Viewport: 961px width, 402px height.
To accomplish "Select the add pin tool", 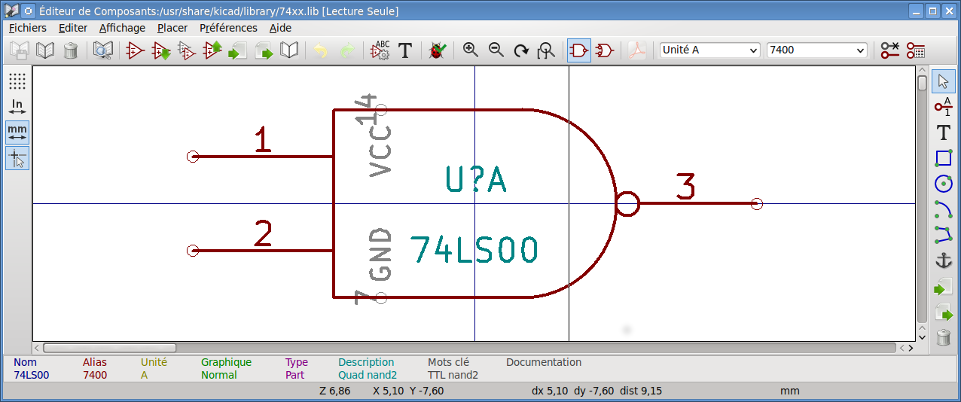I will [x=944, y=107].
